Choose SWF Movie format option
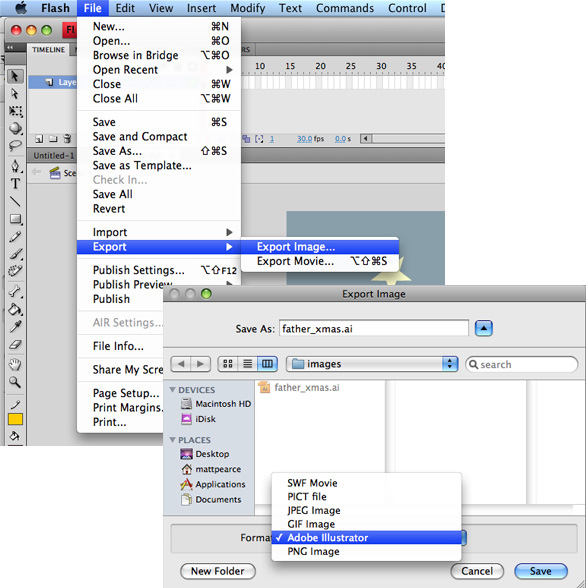586x588 pixels. coord(367,483)
